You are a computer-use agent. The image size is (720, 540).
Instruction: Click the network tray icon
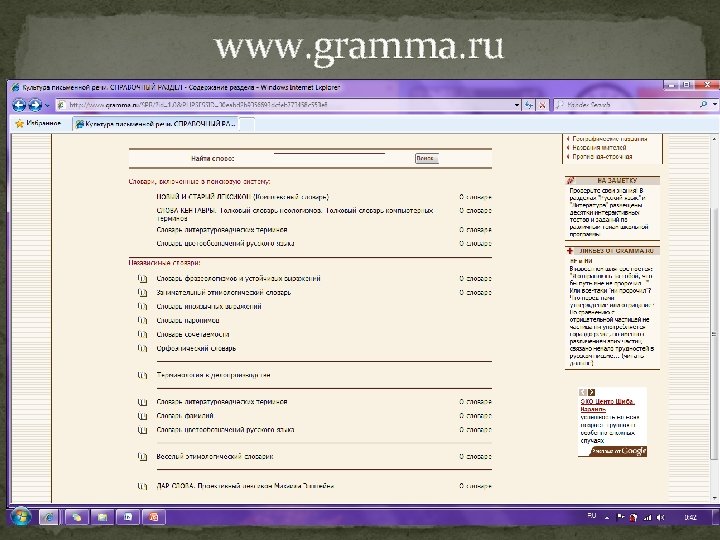pos(647,518)
